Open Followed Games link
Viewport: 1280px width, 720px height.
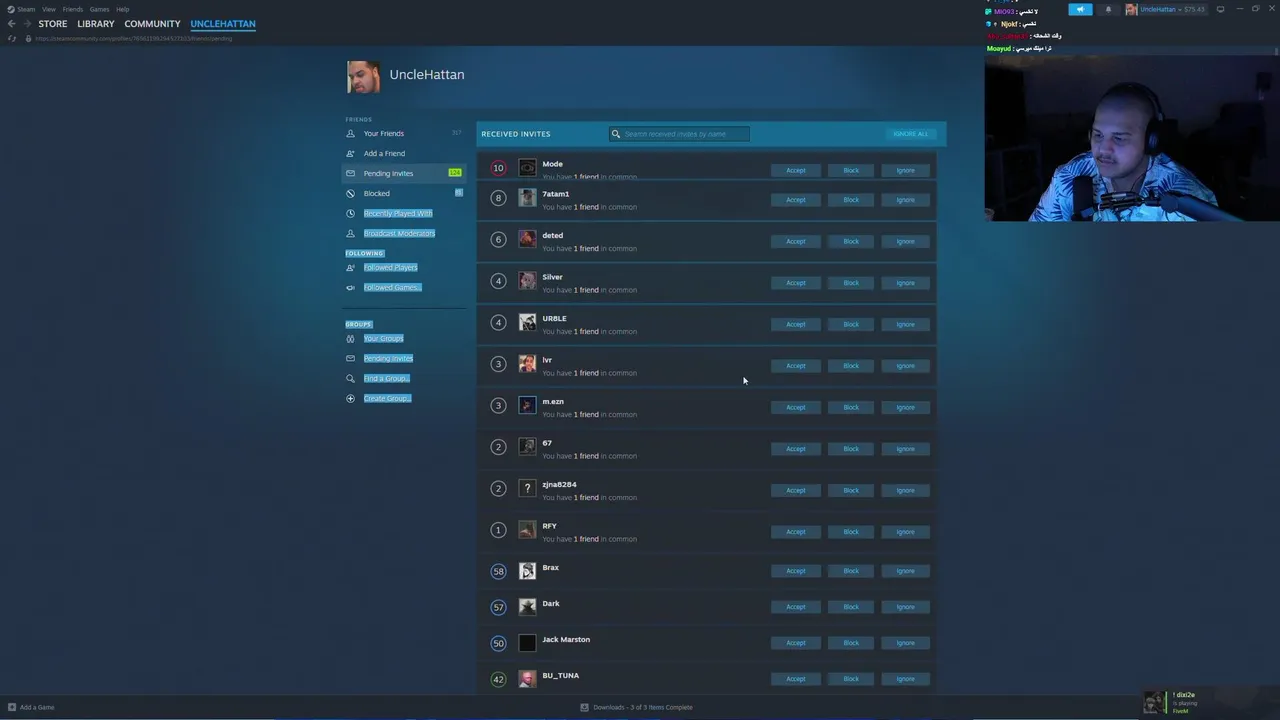pos(392,287)
